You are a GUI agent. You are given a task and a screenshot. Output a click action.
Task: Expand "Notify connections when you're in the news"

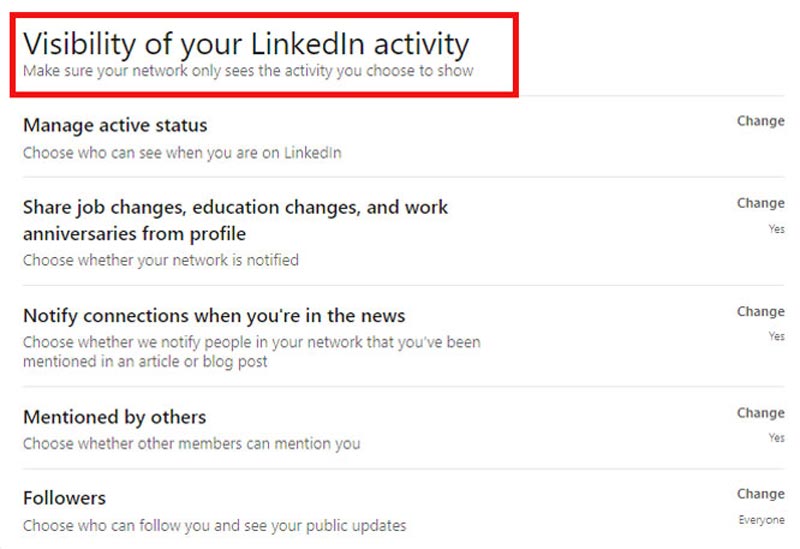214,315
